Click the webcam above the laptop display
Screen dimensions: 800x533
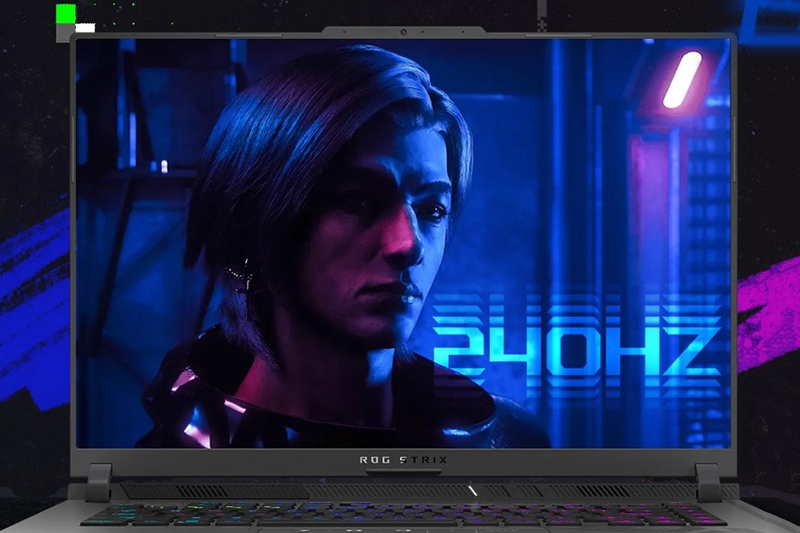[x=403, y=32]
